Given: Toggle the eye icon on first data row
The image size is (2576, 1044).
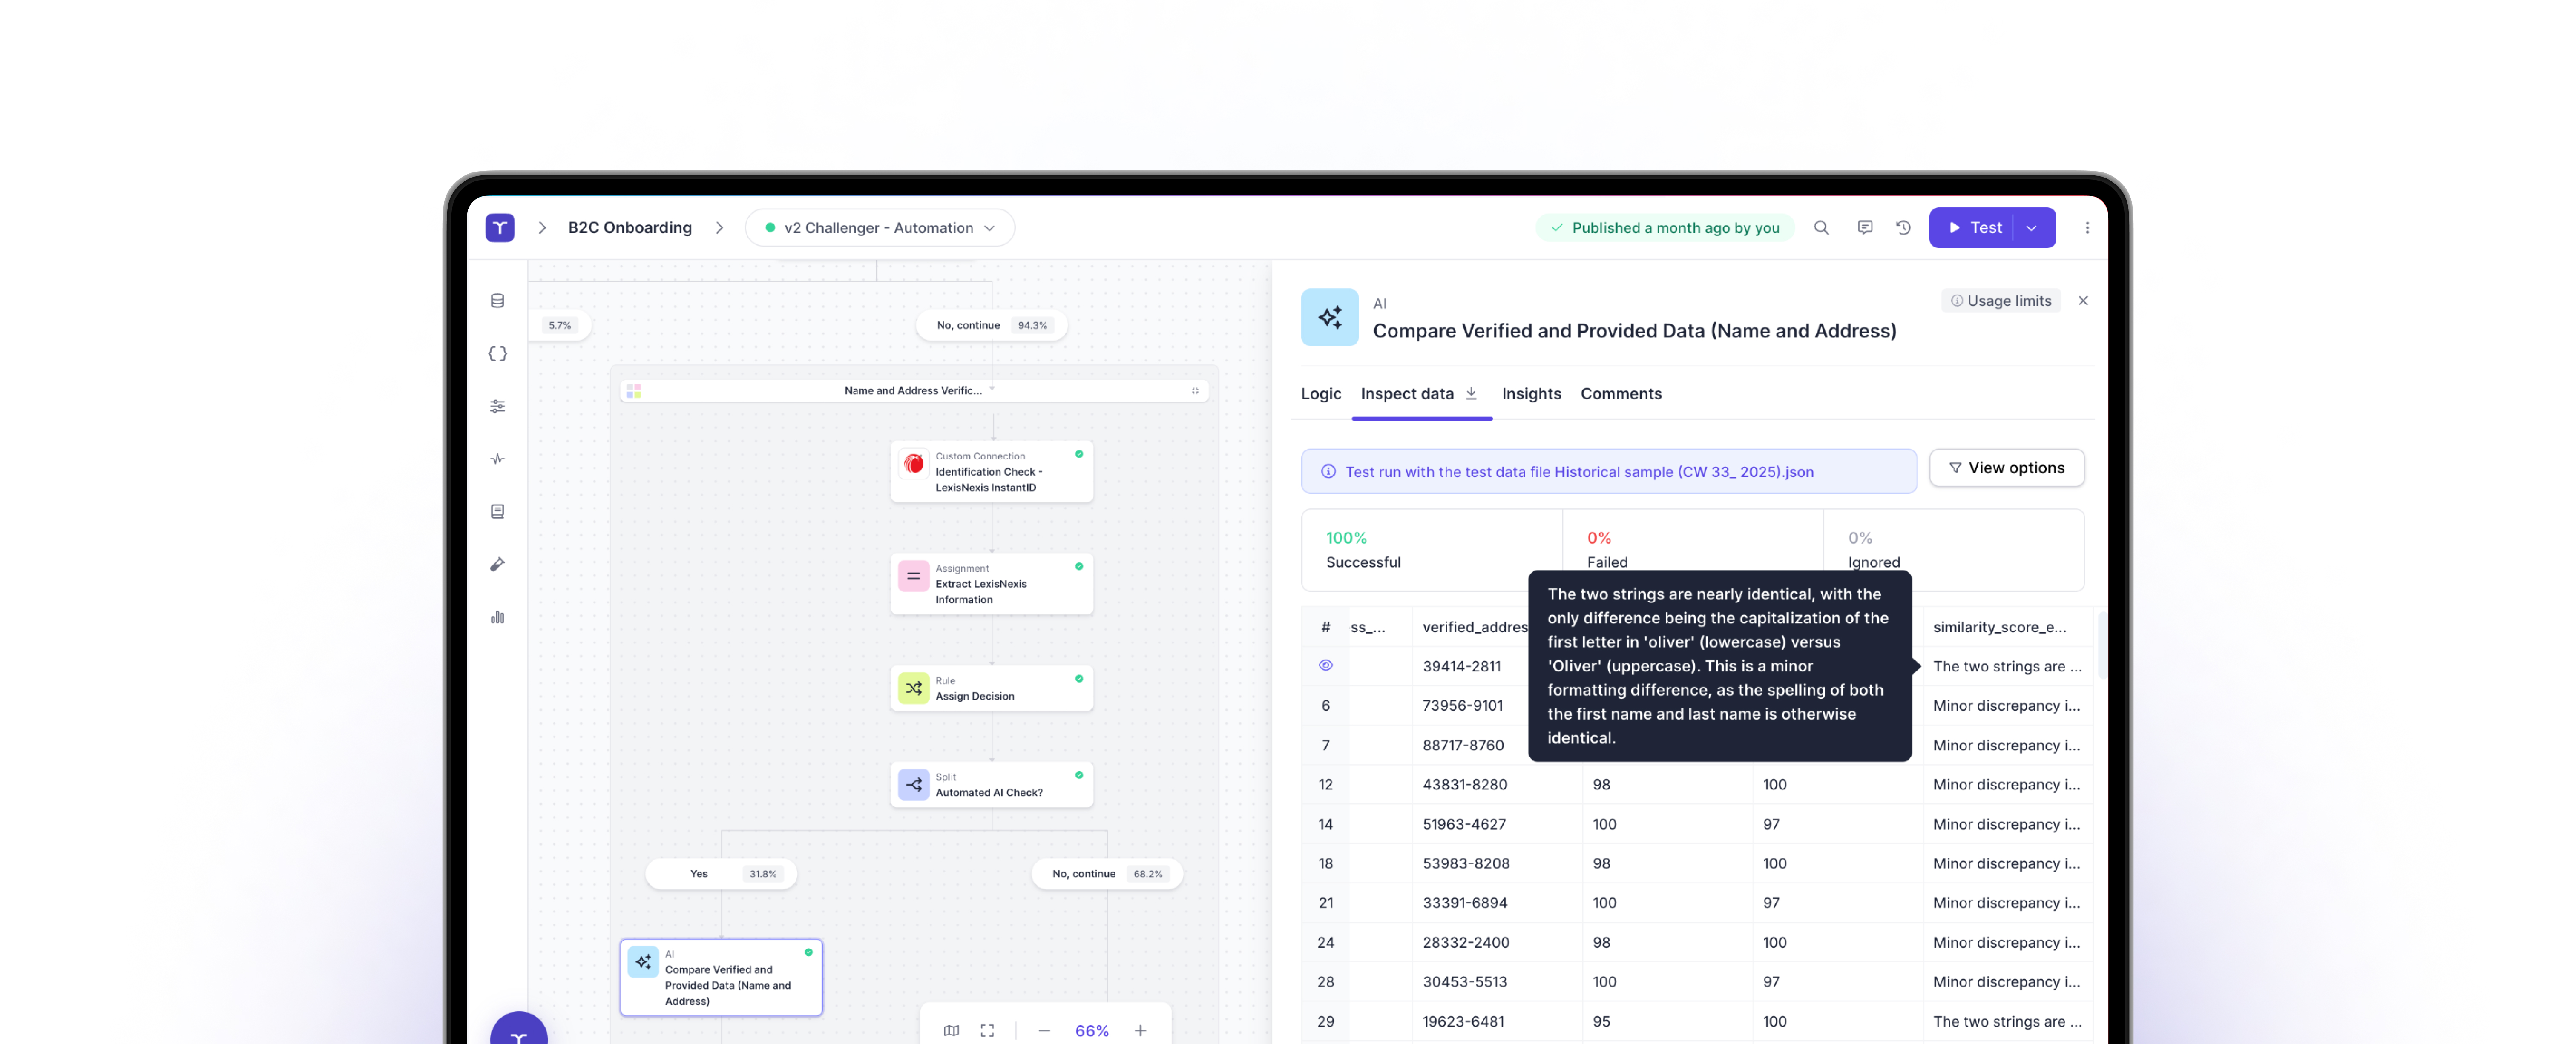Looking at the screenshot, I should 1325,666.
